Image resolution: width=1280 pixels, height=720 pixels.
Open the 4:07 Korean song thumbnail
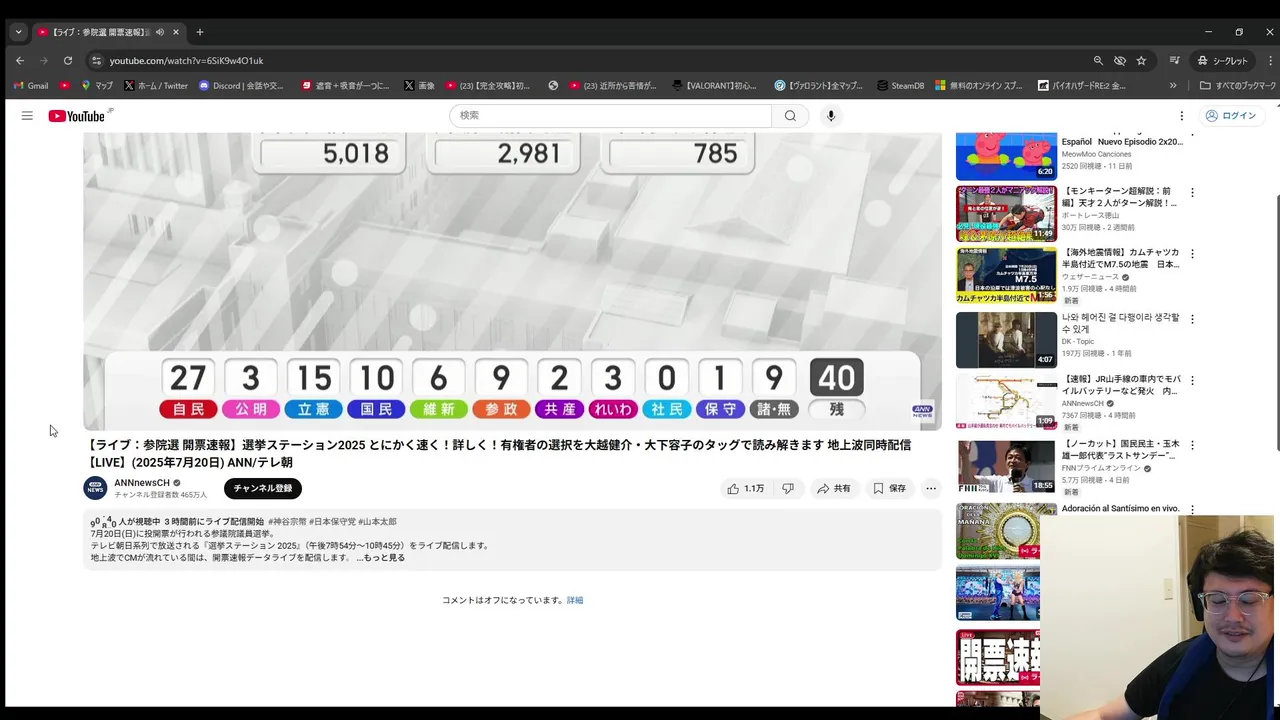pyautogui.click(x=1006, y=340)
